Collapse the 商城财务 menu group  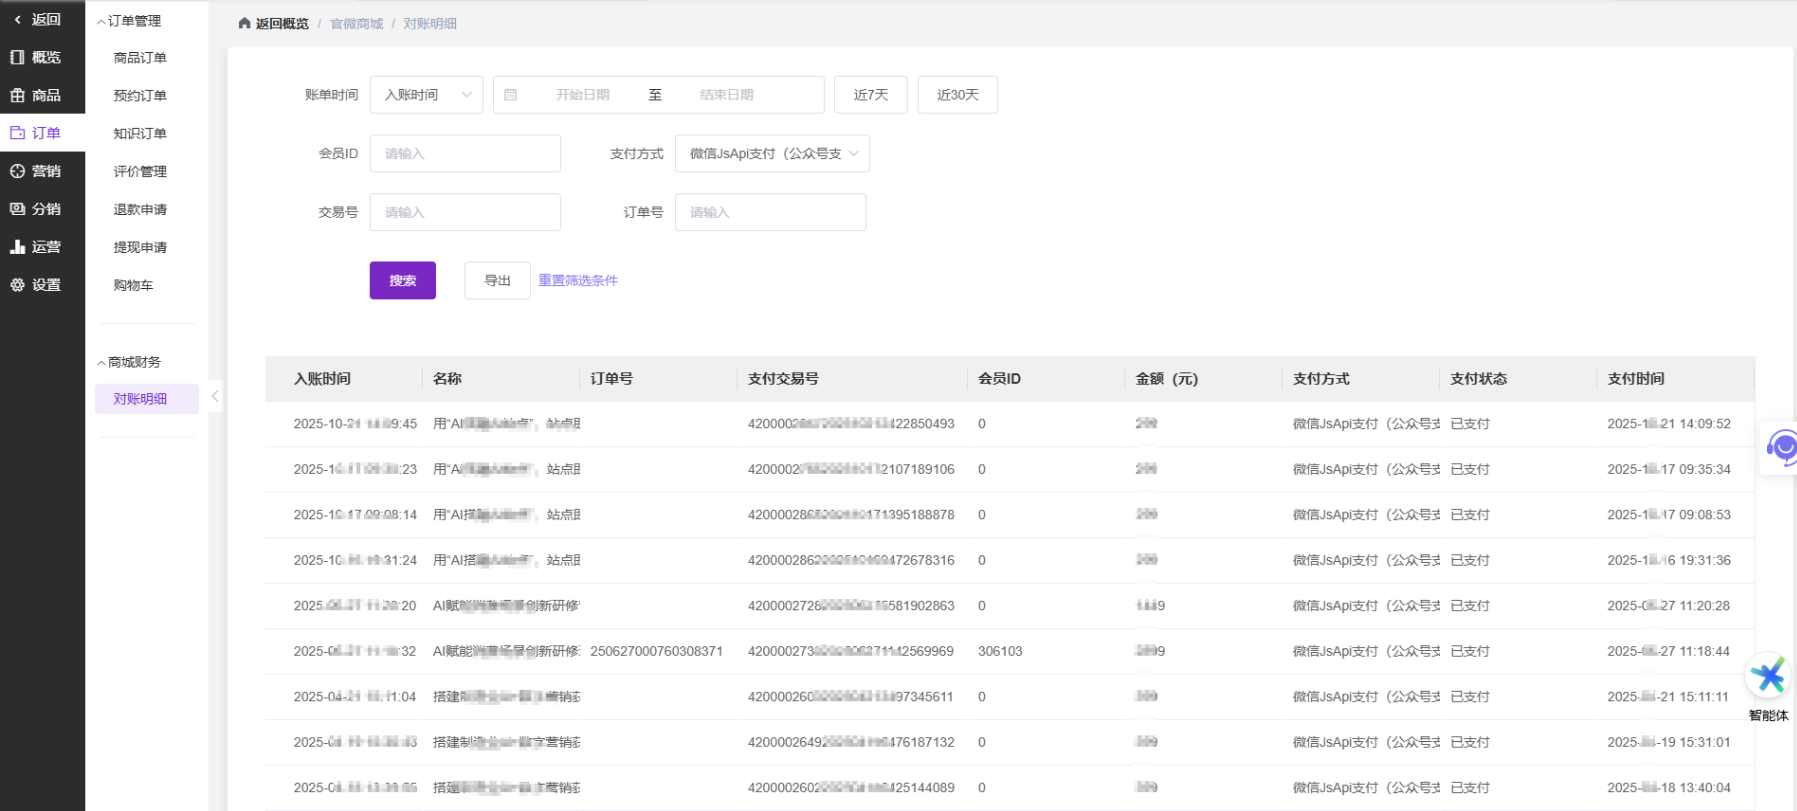tap(130, 362)
